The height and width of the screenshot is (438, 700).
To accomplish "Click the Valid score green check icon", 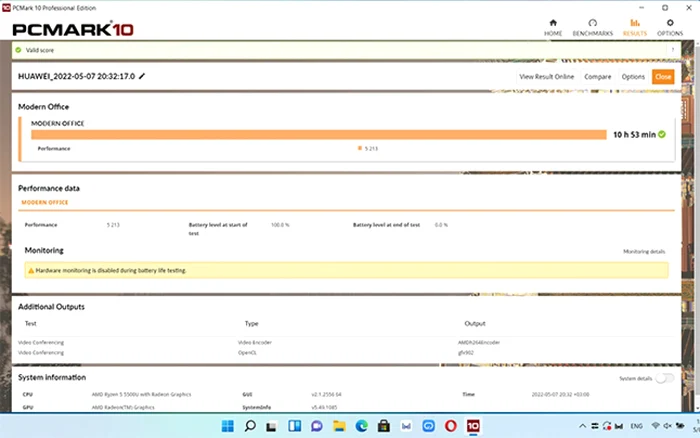I will coord(18,50).
